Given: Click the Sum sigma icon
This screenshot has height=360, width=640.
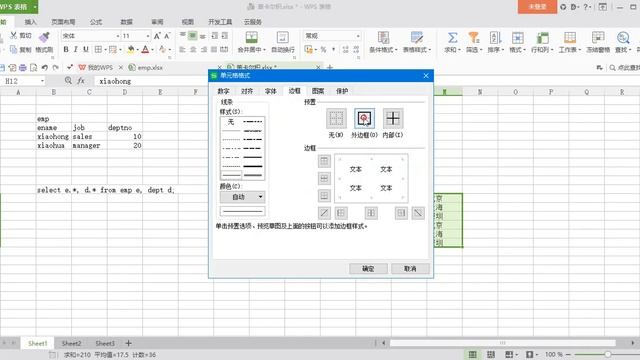Looking at the screenshot, I should [452, 38].
